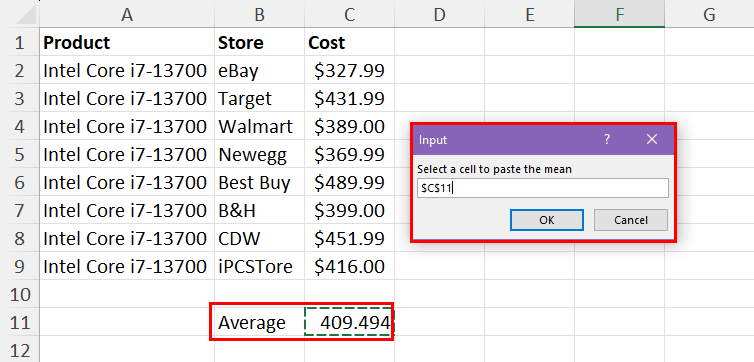
Task: Click the Intel Core i7-13700 cell in row 6
Action: pos(127,182)
